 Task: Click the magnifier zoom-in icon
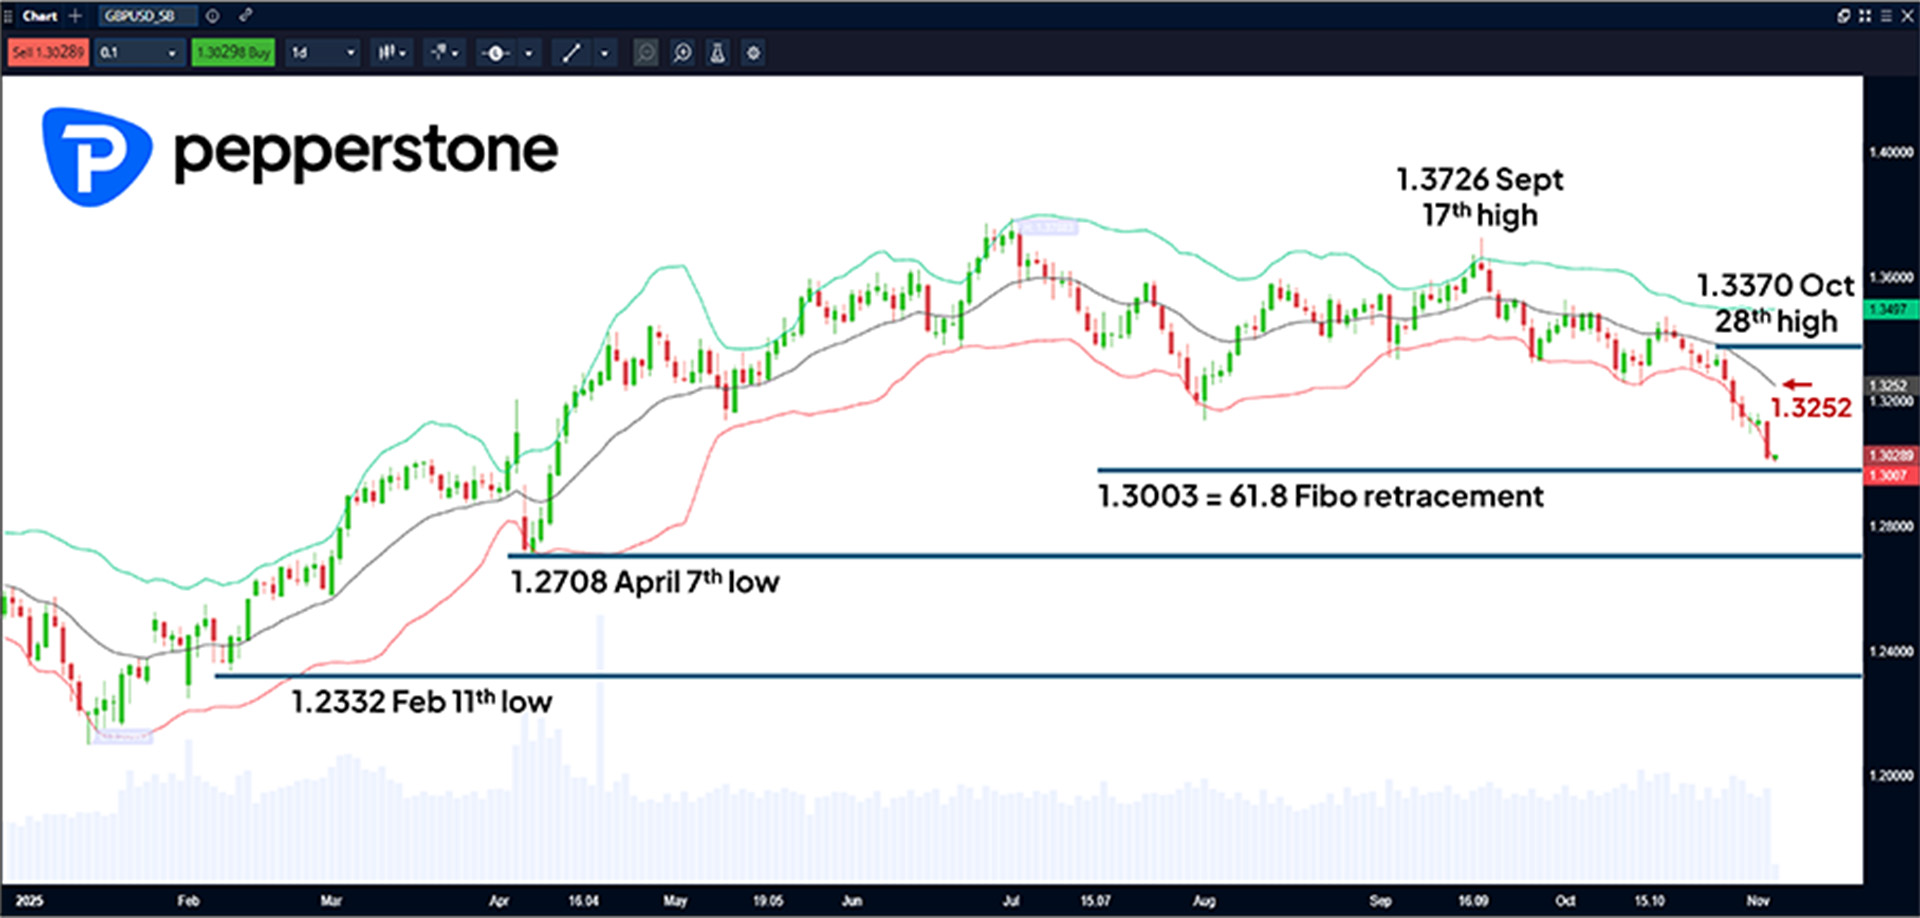coord(683,52)
